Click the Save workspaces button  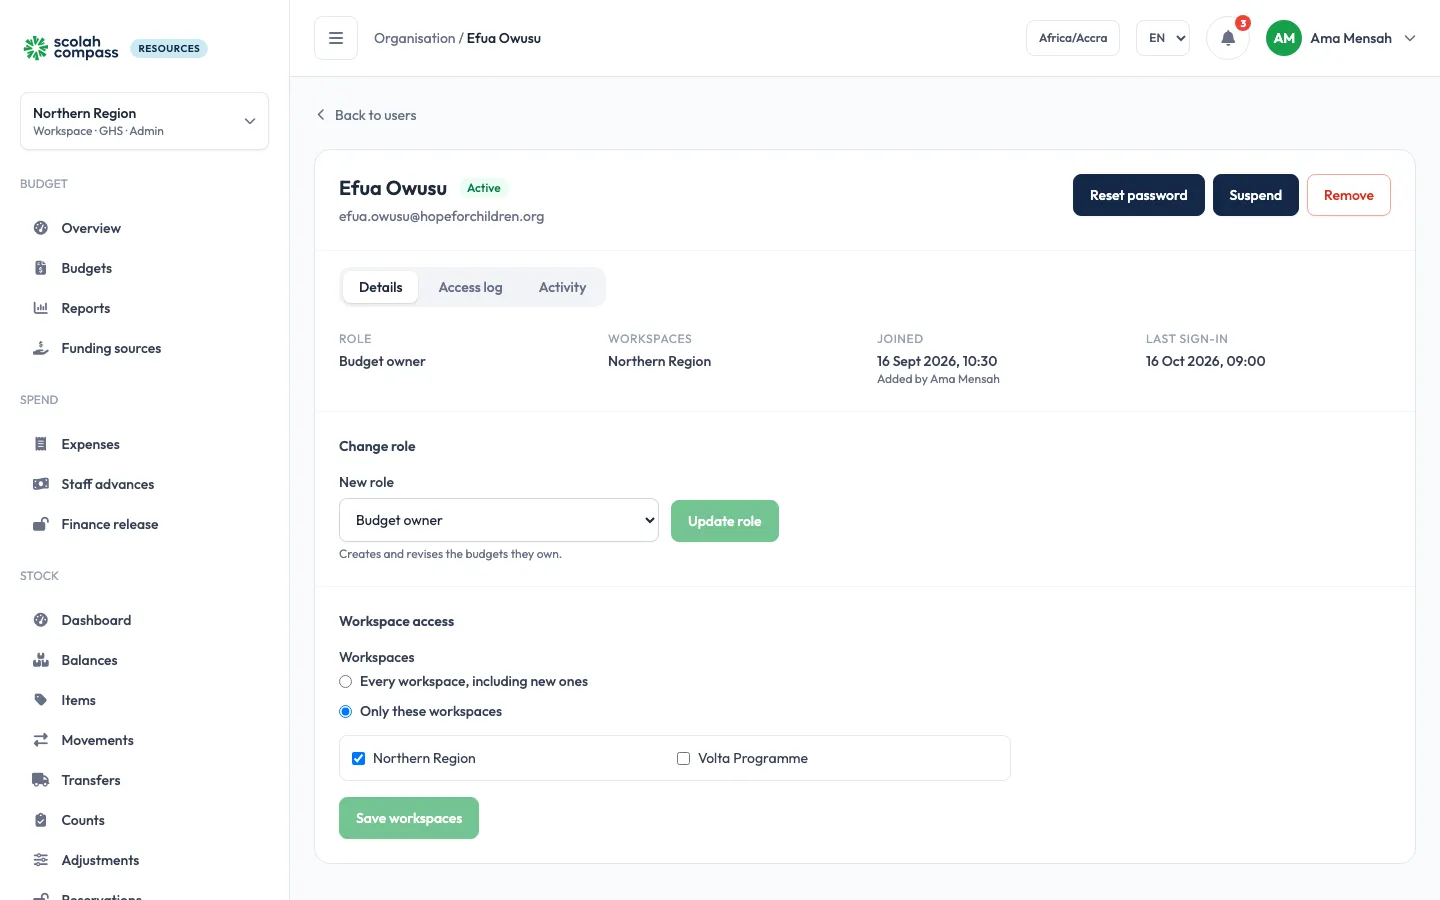pyautogui.click(x=409, y=818)
